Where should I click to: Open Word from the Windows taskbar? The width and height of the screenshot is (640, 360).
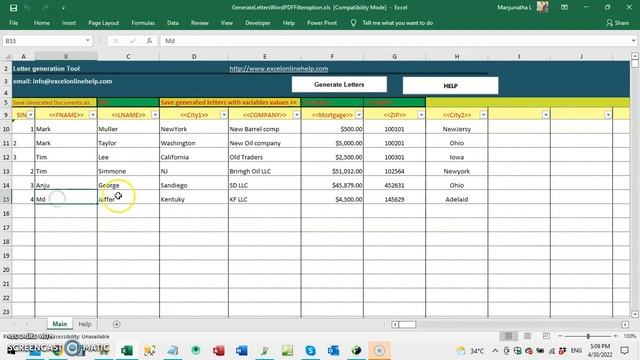pyautogui.click(x=242, y=350)
